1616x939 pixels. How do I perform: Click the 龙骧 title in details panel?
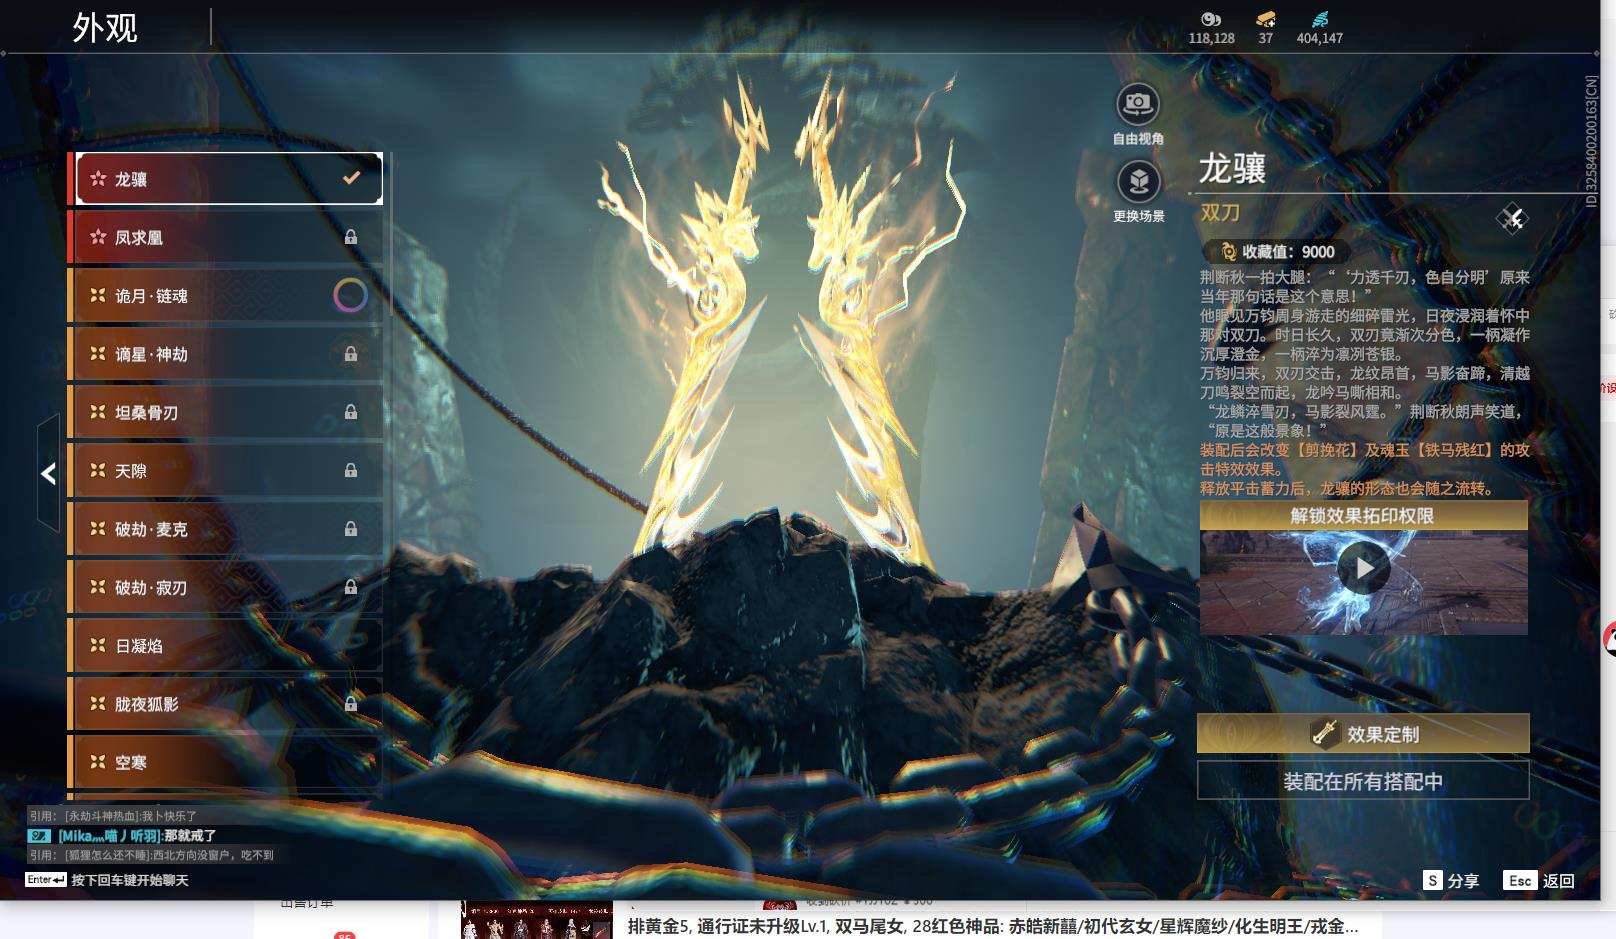(1233, 168)
